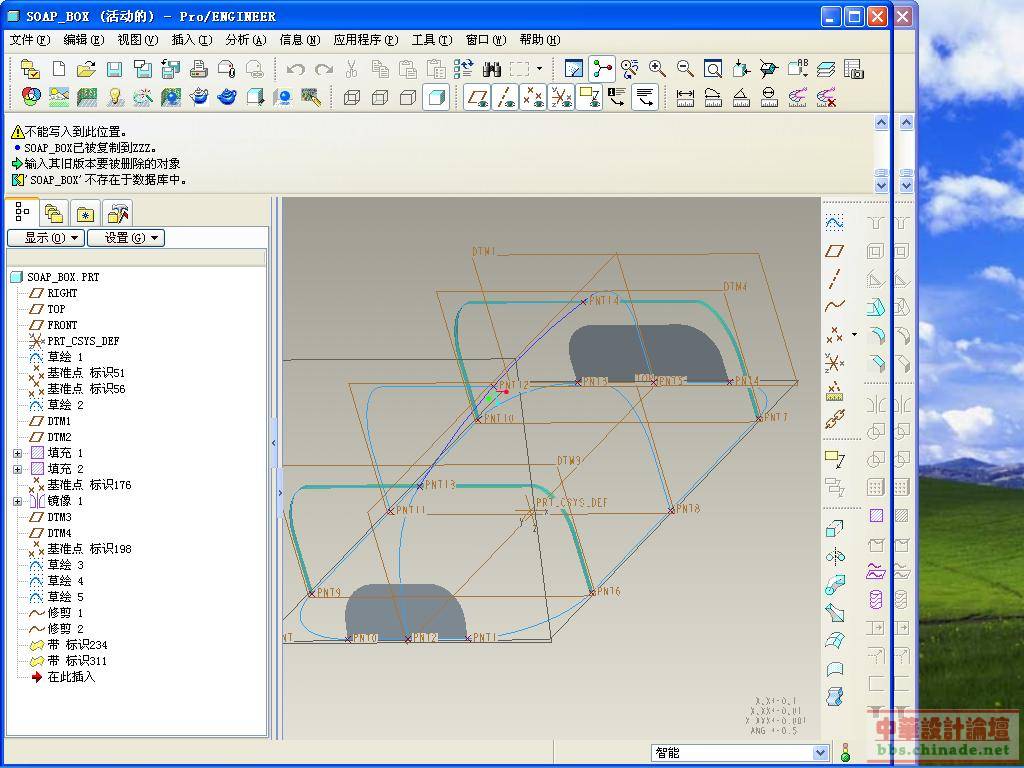Select the Datum Plane tool in right toolbar

(x=835, y=251)
